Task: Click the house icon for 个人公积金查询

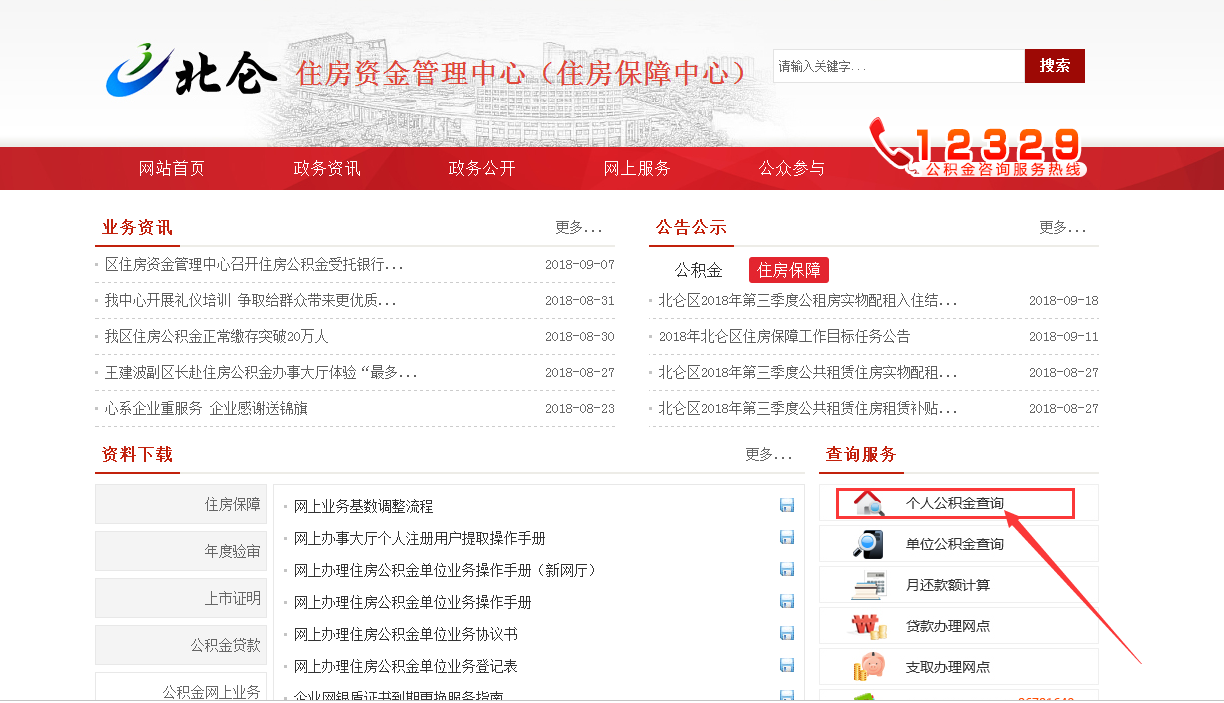Action: click(x=868, y=503)
